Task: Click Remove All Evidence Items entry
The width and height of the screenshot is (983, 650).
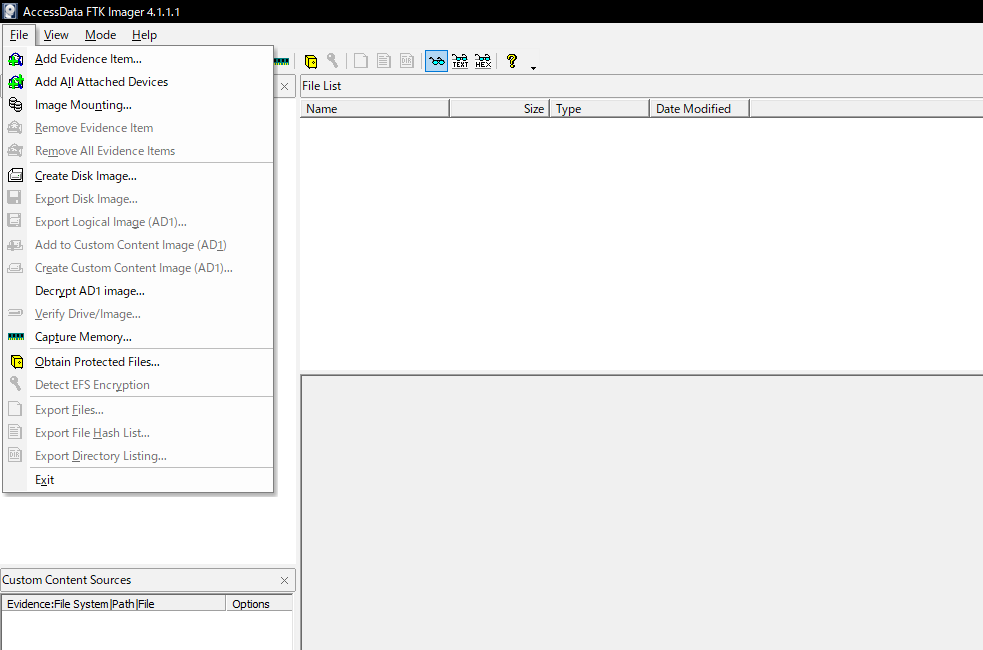Action: click(139, 151)
